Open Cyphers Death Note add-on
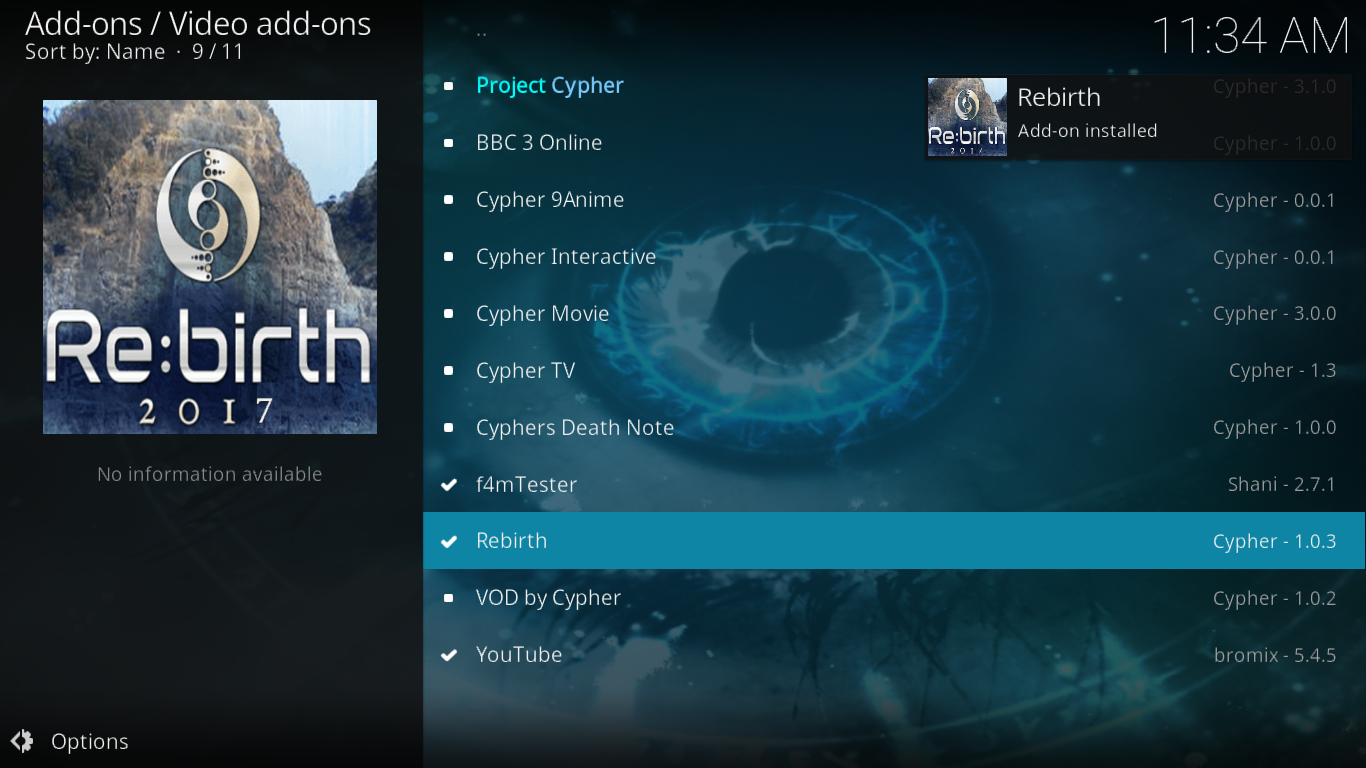This screenshot has width=1366, height=768. tap(894, 428)
